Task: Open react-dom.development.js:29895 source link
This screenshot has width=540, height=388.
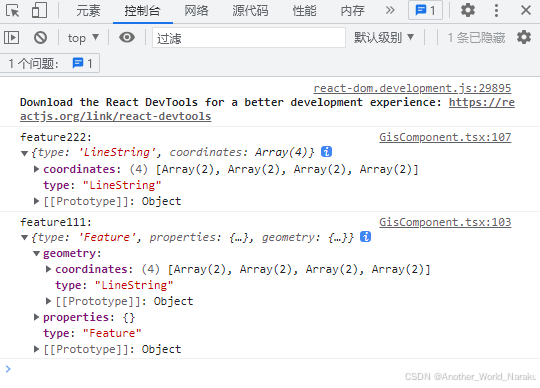Action: [x=412, y=88]
